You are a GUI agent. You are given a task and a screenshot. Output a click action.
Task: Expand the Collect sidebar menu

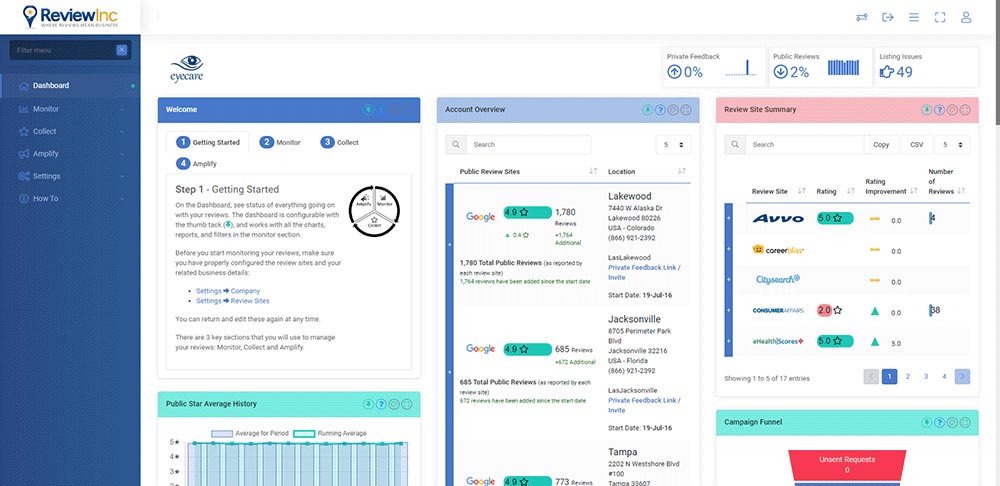(70, 131)
